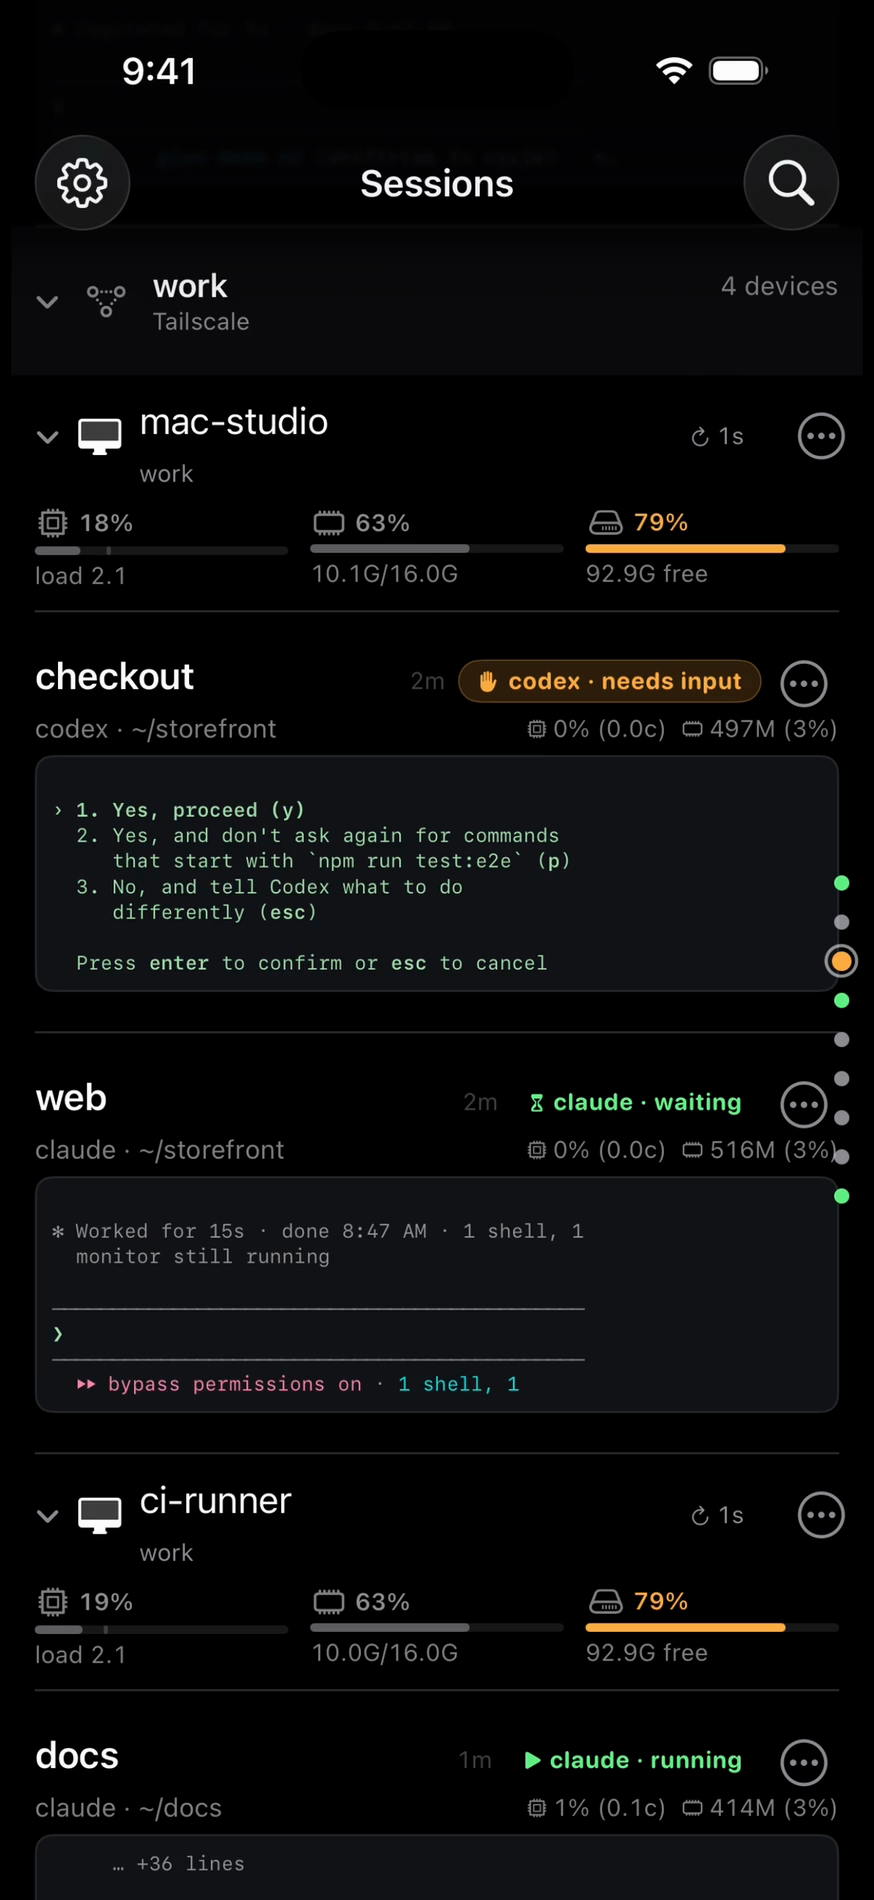The image size is (874, 1900).
Task: Click the green play running icon
Action: click(x=532, y=1760)
